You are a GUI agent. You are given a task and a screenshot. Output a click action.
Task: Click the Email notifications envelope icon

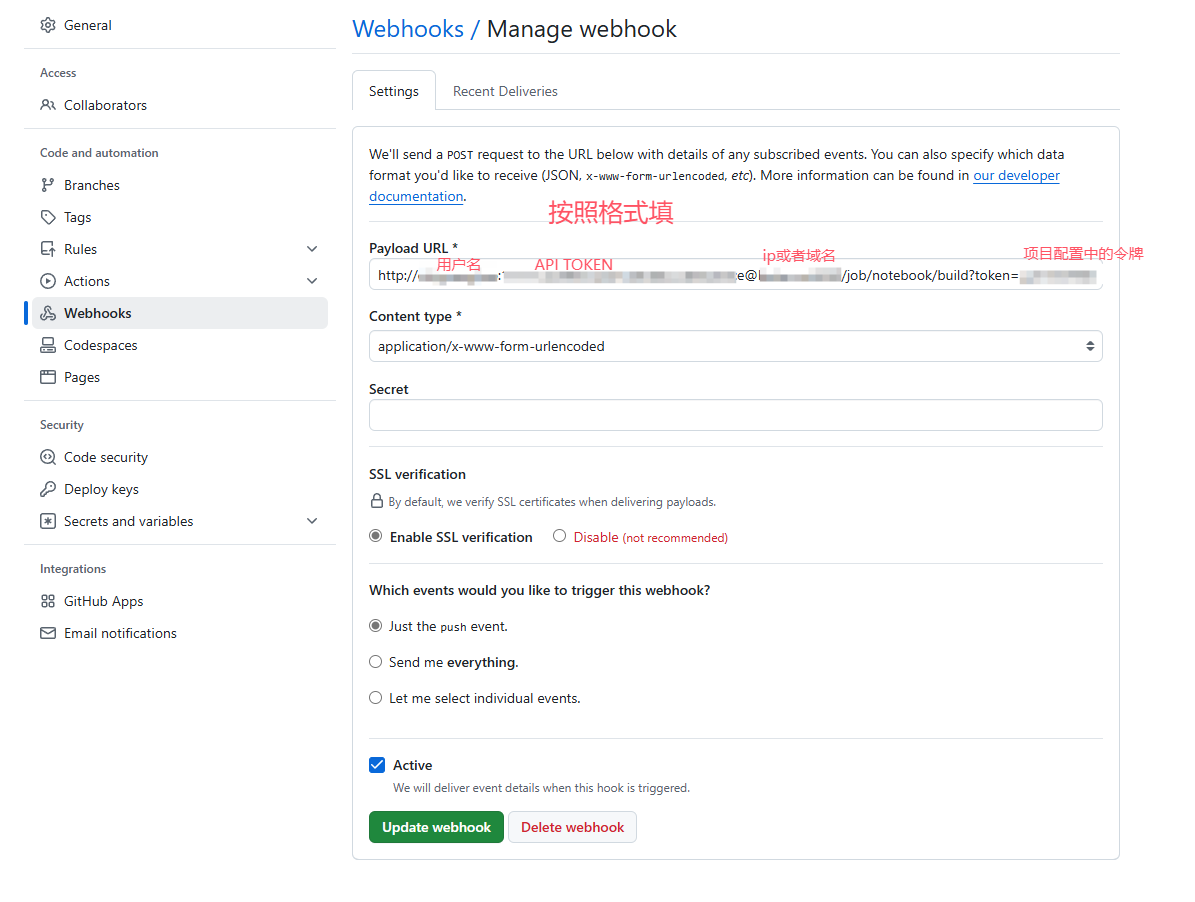pos(48,633)
